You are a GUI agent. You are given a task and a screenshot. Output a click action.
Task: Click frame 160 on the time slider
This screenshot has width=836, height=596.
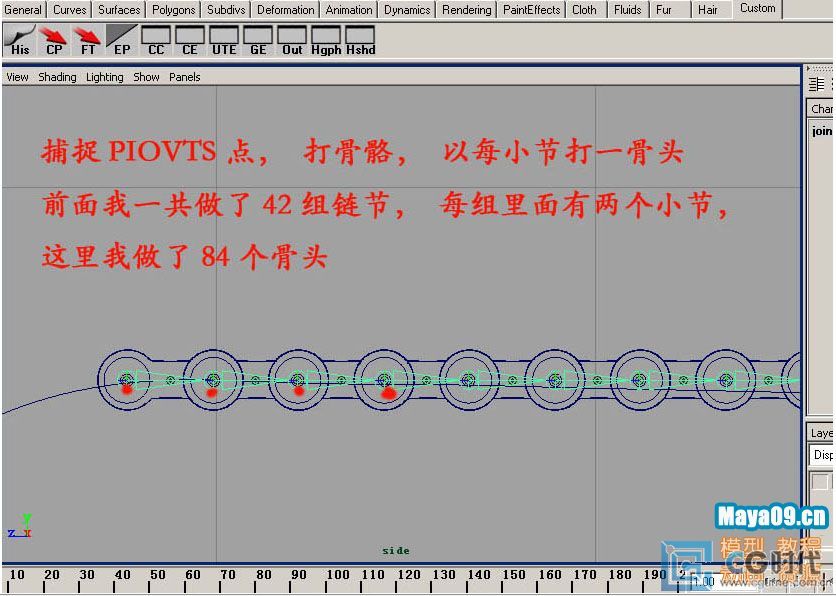[549, 576]
